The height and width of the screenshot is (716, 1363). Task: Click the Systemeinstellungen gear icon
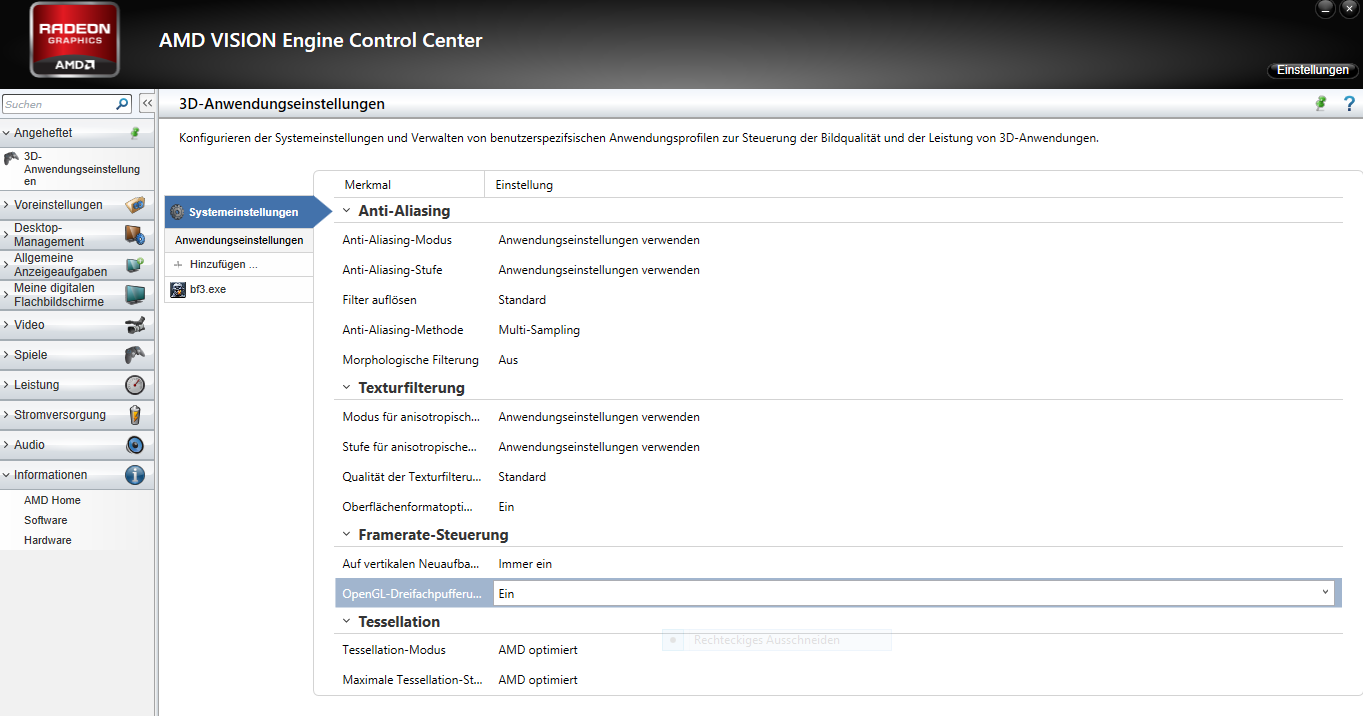pos(177,212)
